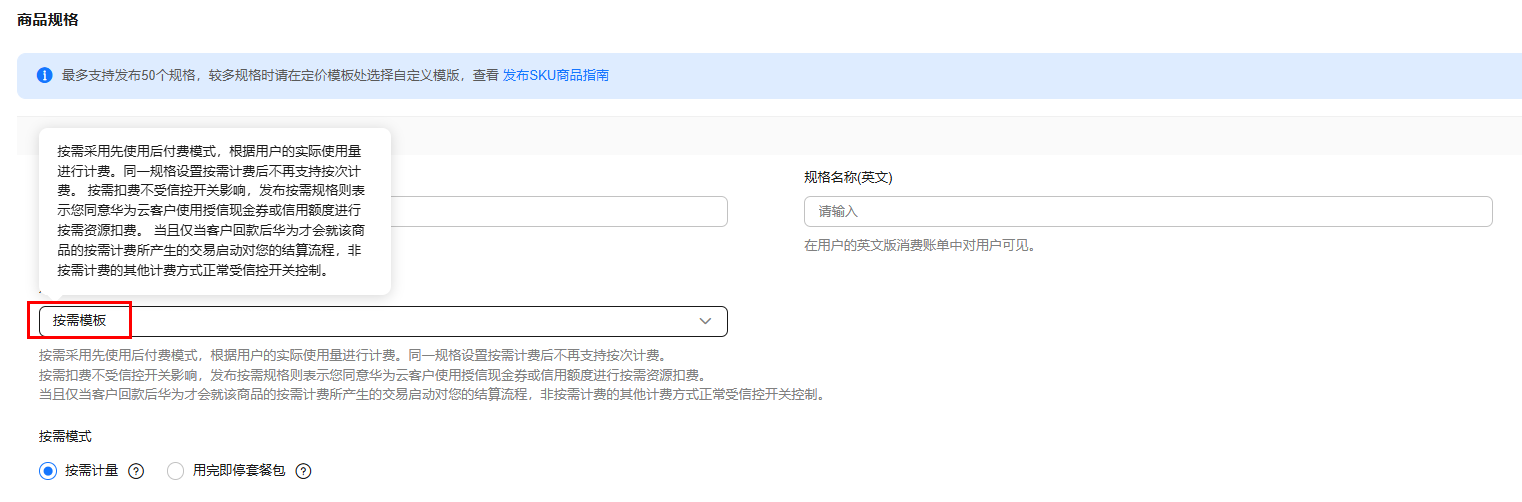
Task: Select the 按需计量 radio button
Action: (x=48, y=471)
